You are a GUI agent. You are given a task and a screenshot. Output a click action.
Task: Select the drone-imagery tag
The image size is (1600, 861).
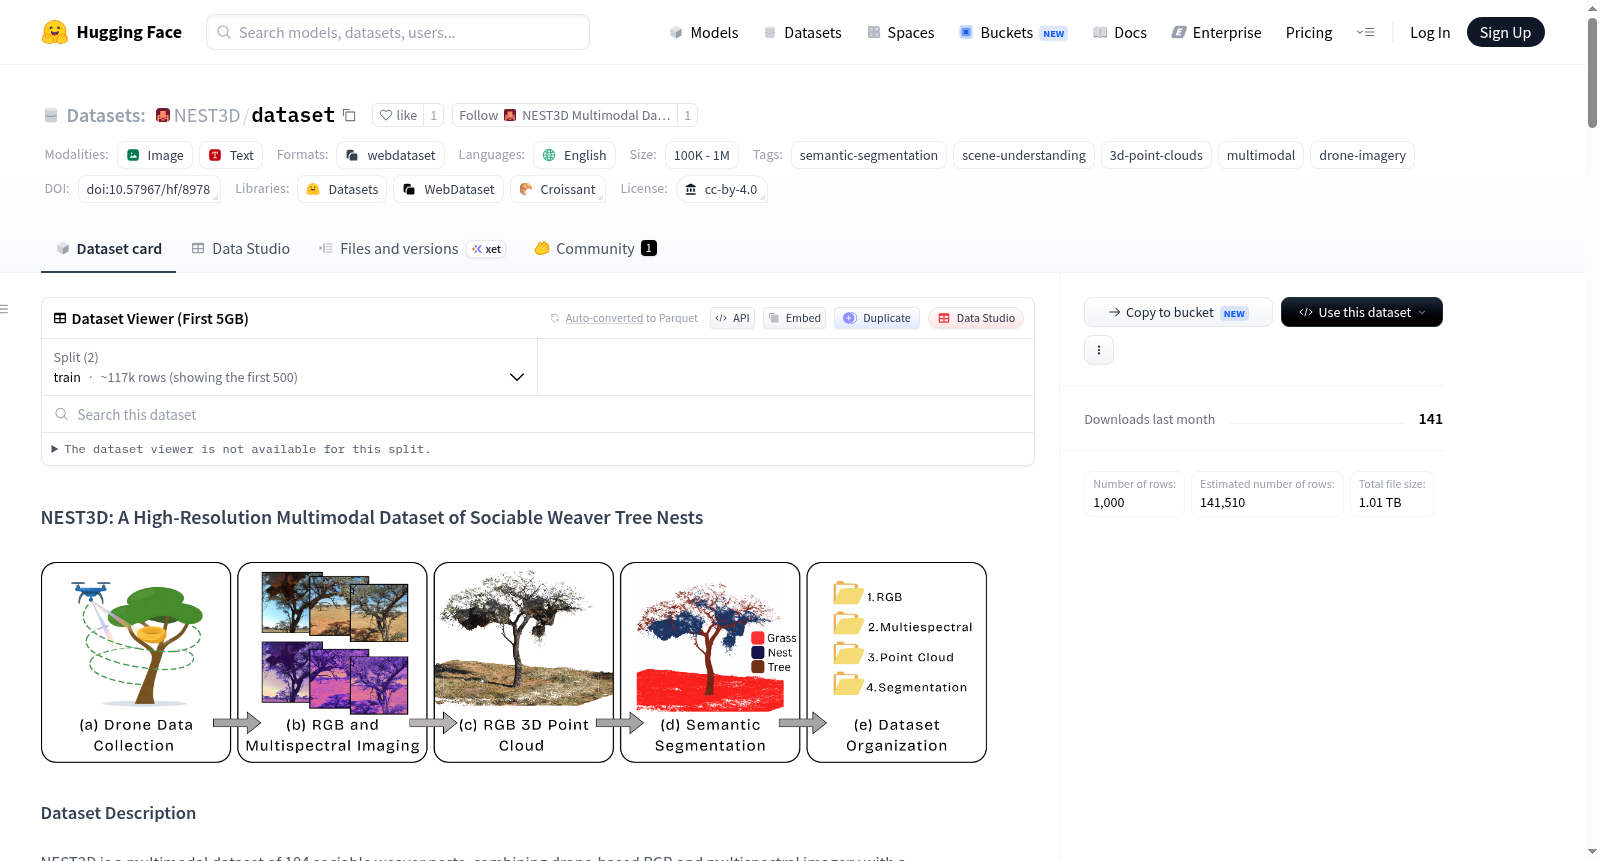[1362, 155]
